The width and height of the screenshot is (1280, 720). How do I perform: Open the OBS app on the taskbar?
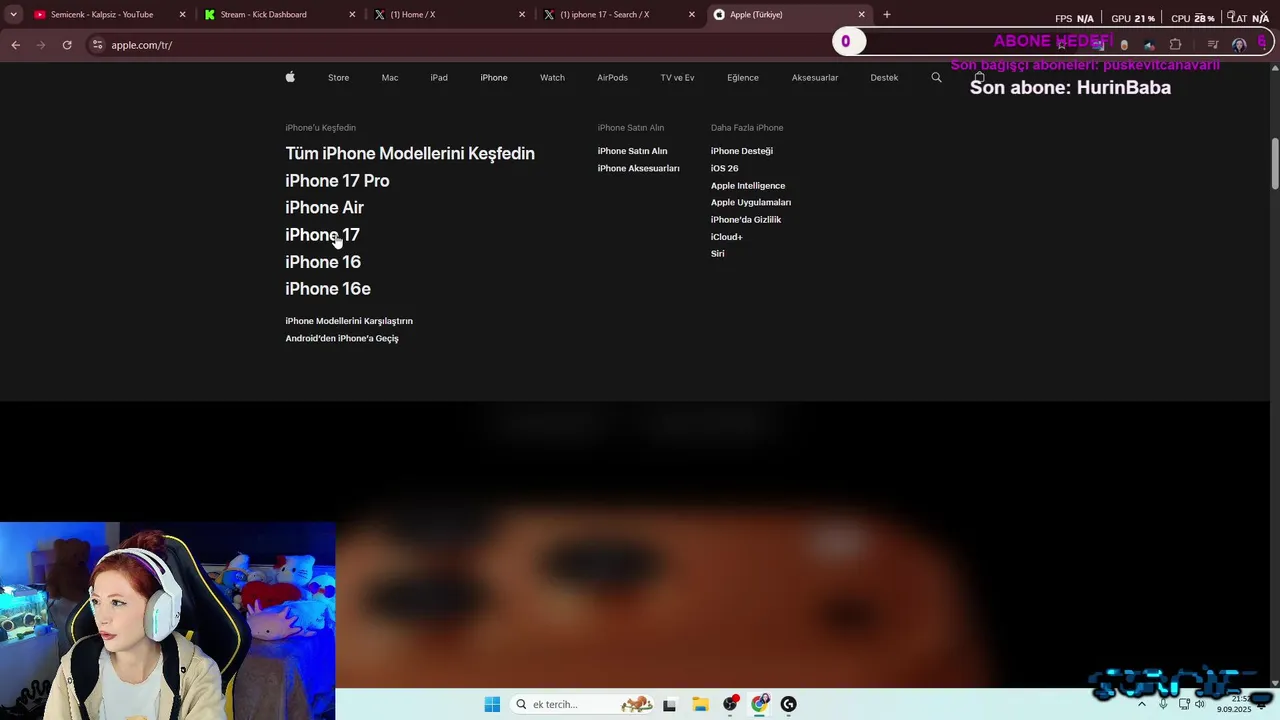click(x=730, y=704)
